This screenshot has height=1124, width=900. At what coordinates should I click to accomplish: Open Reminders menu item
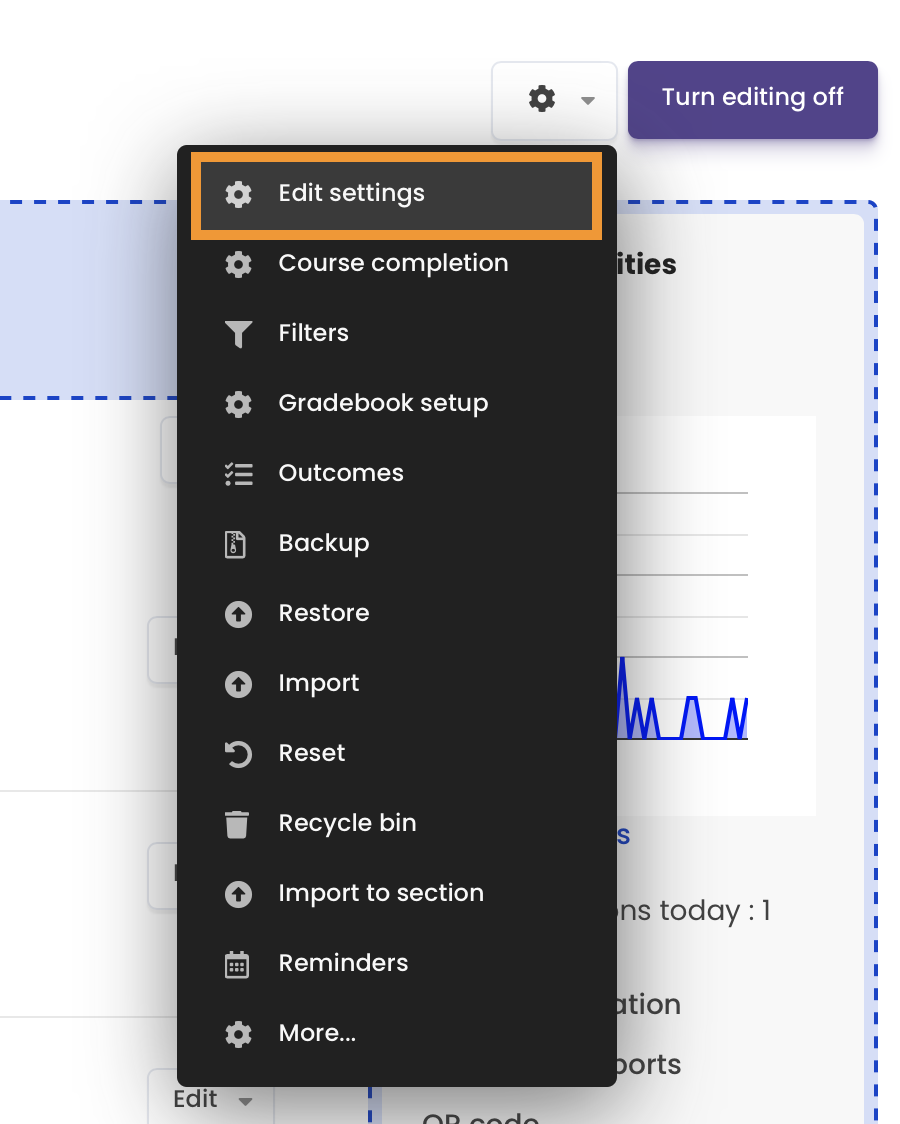click(x=396, y=963)
